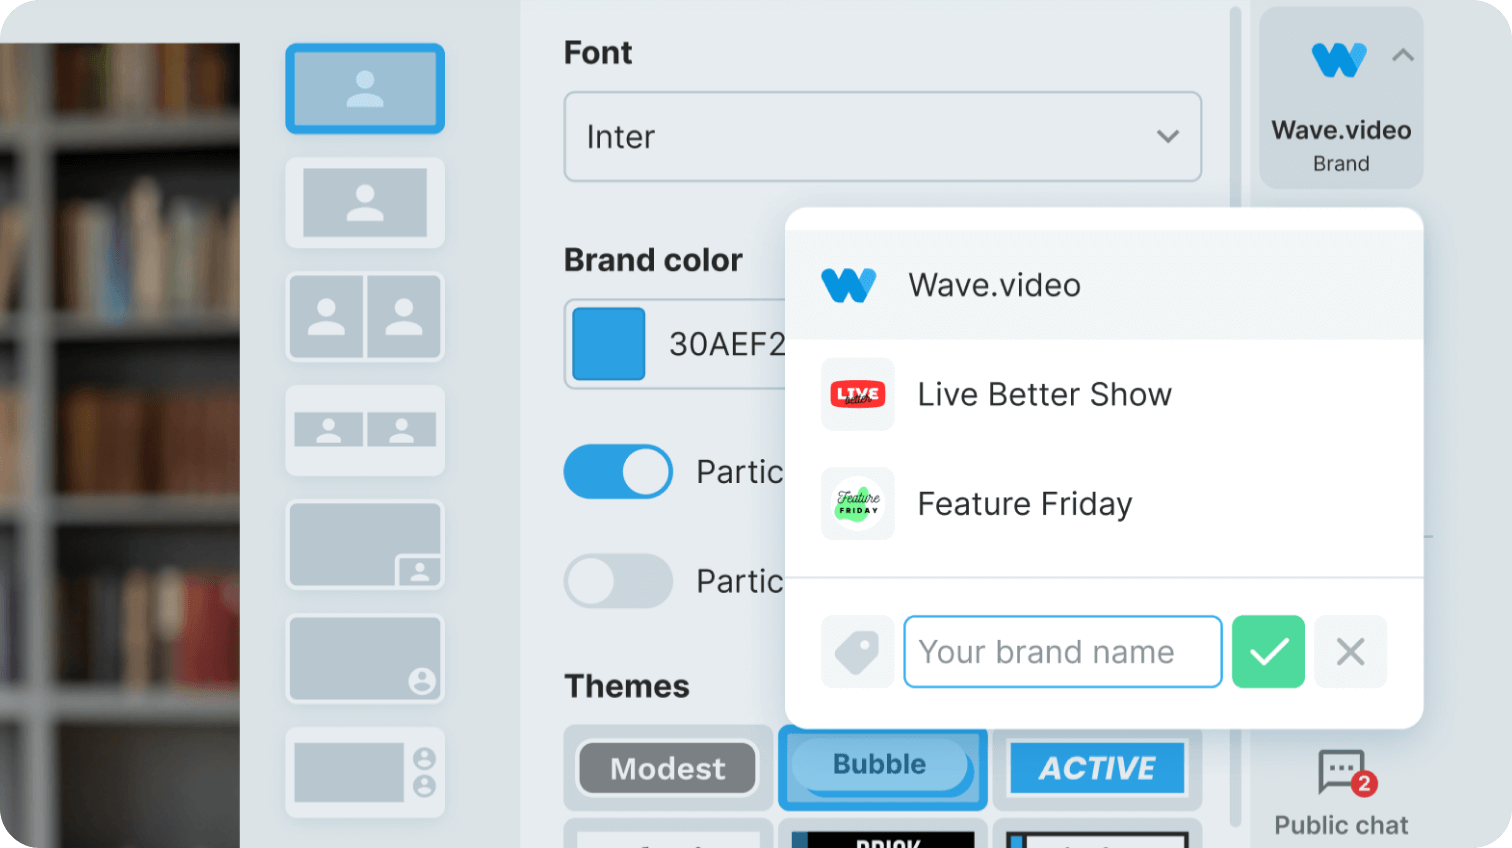
Task: Choose the two-person side-by-side layout
Action: (x=365, y=316)
